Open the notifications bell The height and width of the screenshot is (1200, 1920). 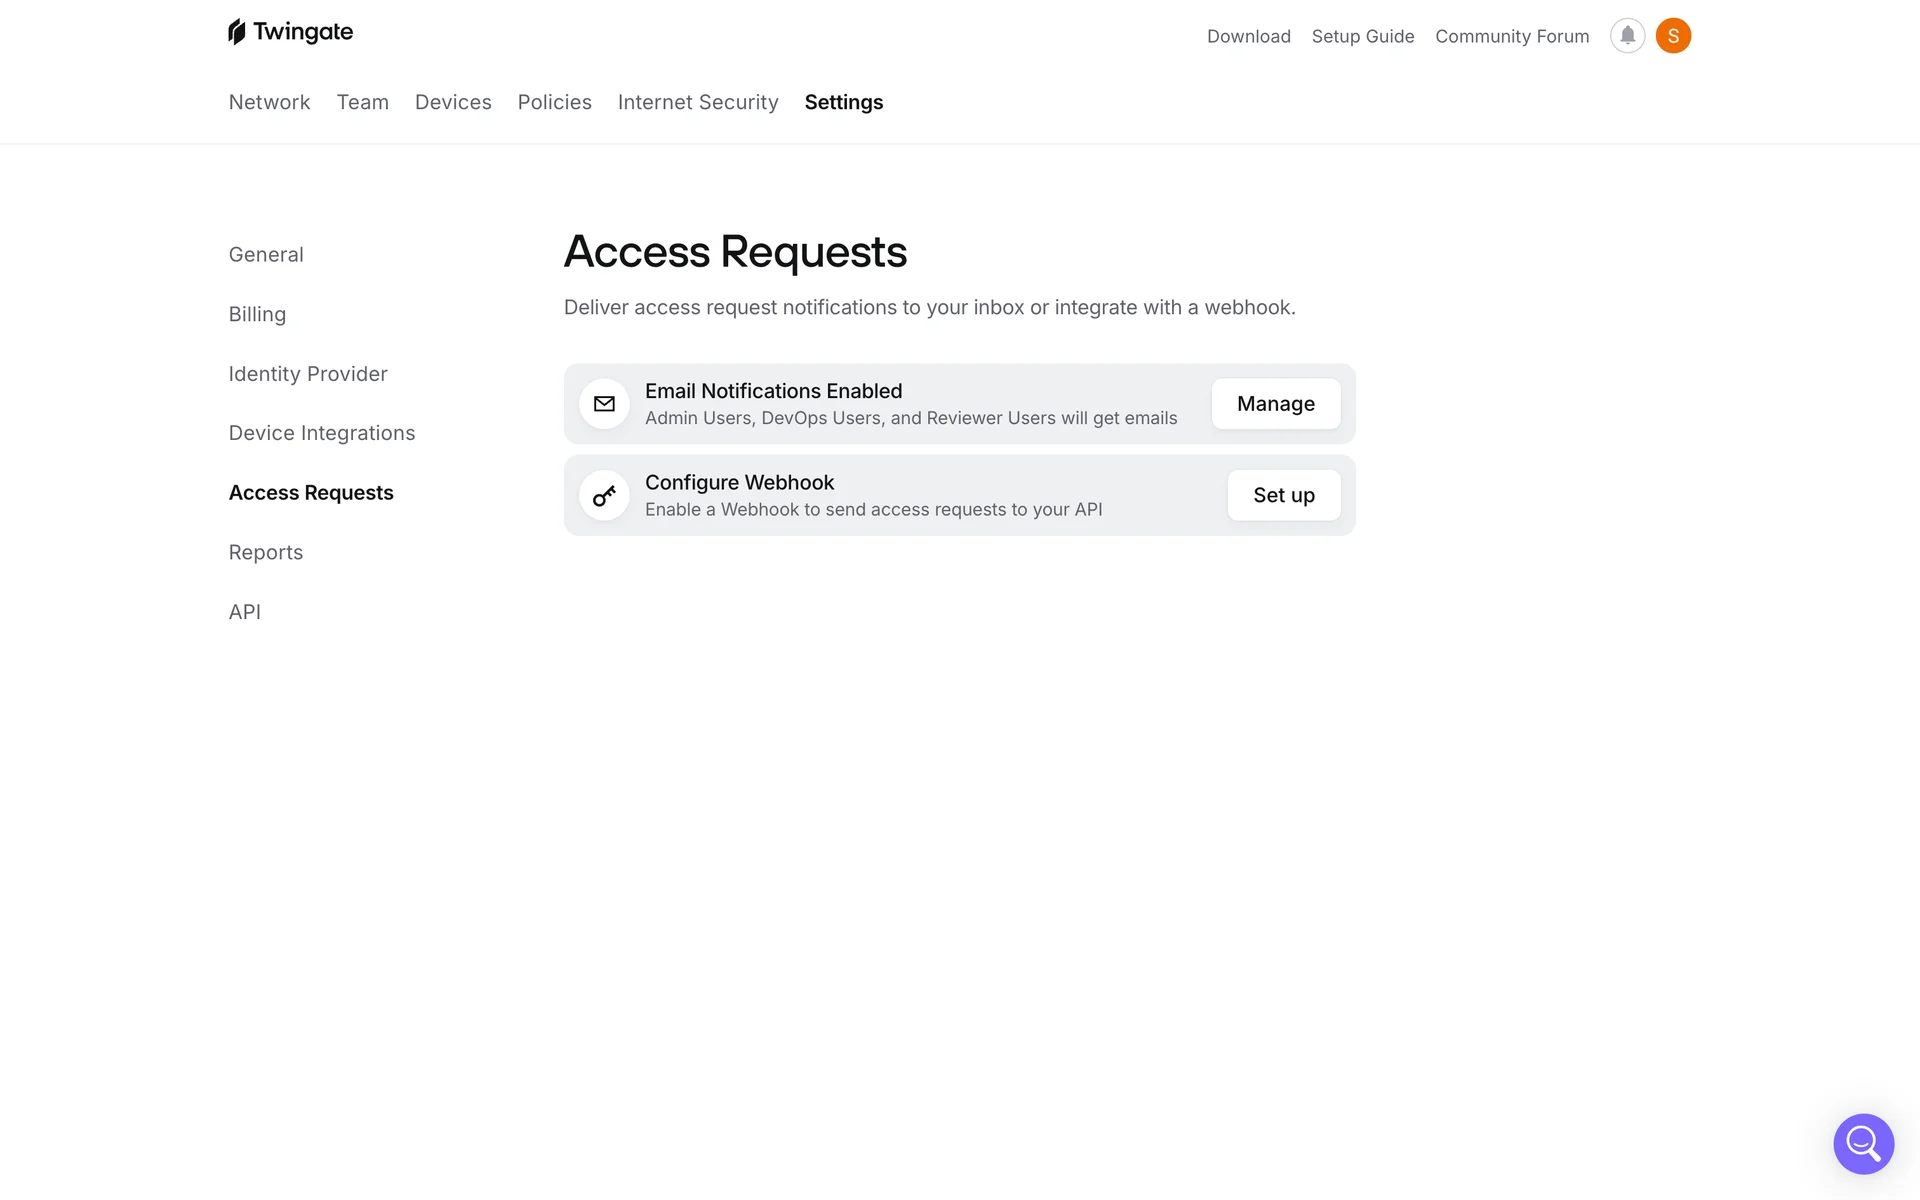click(1627, 36)
